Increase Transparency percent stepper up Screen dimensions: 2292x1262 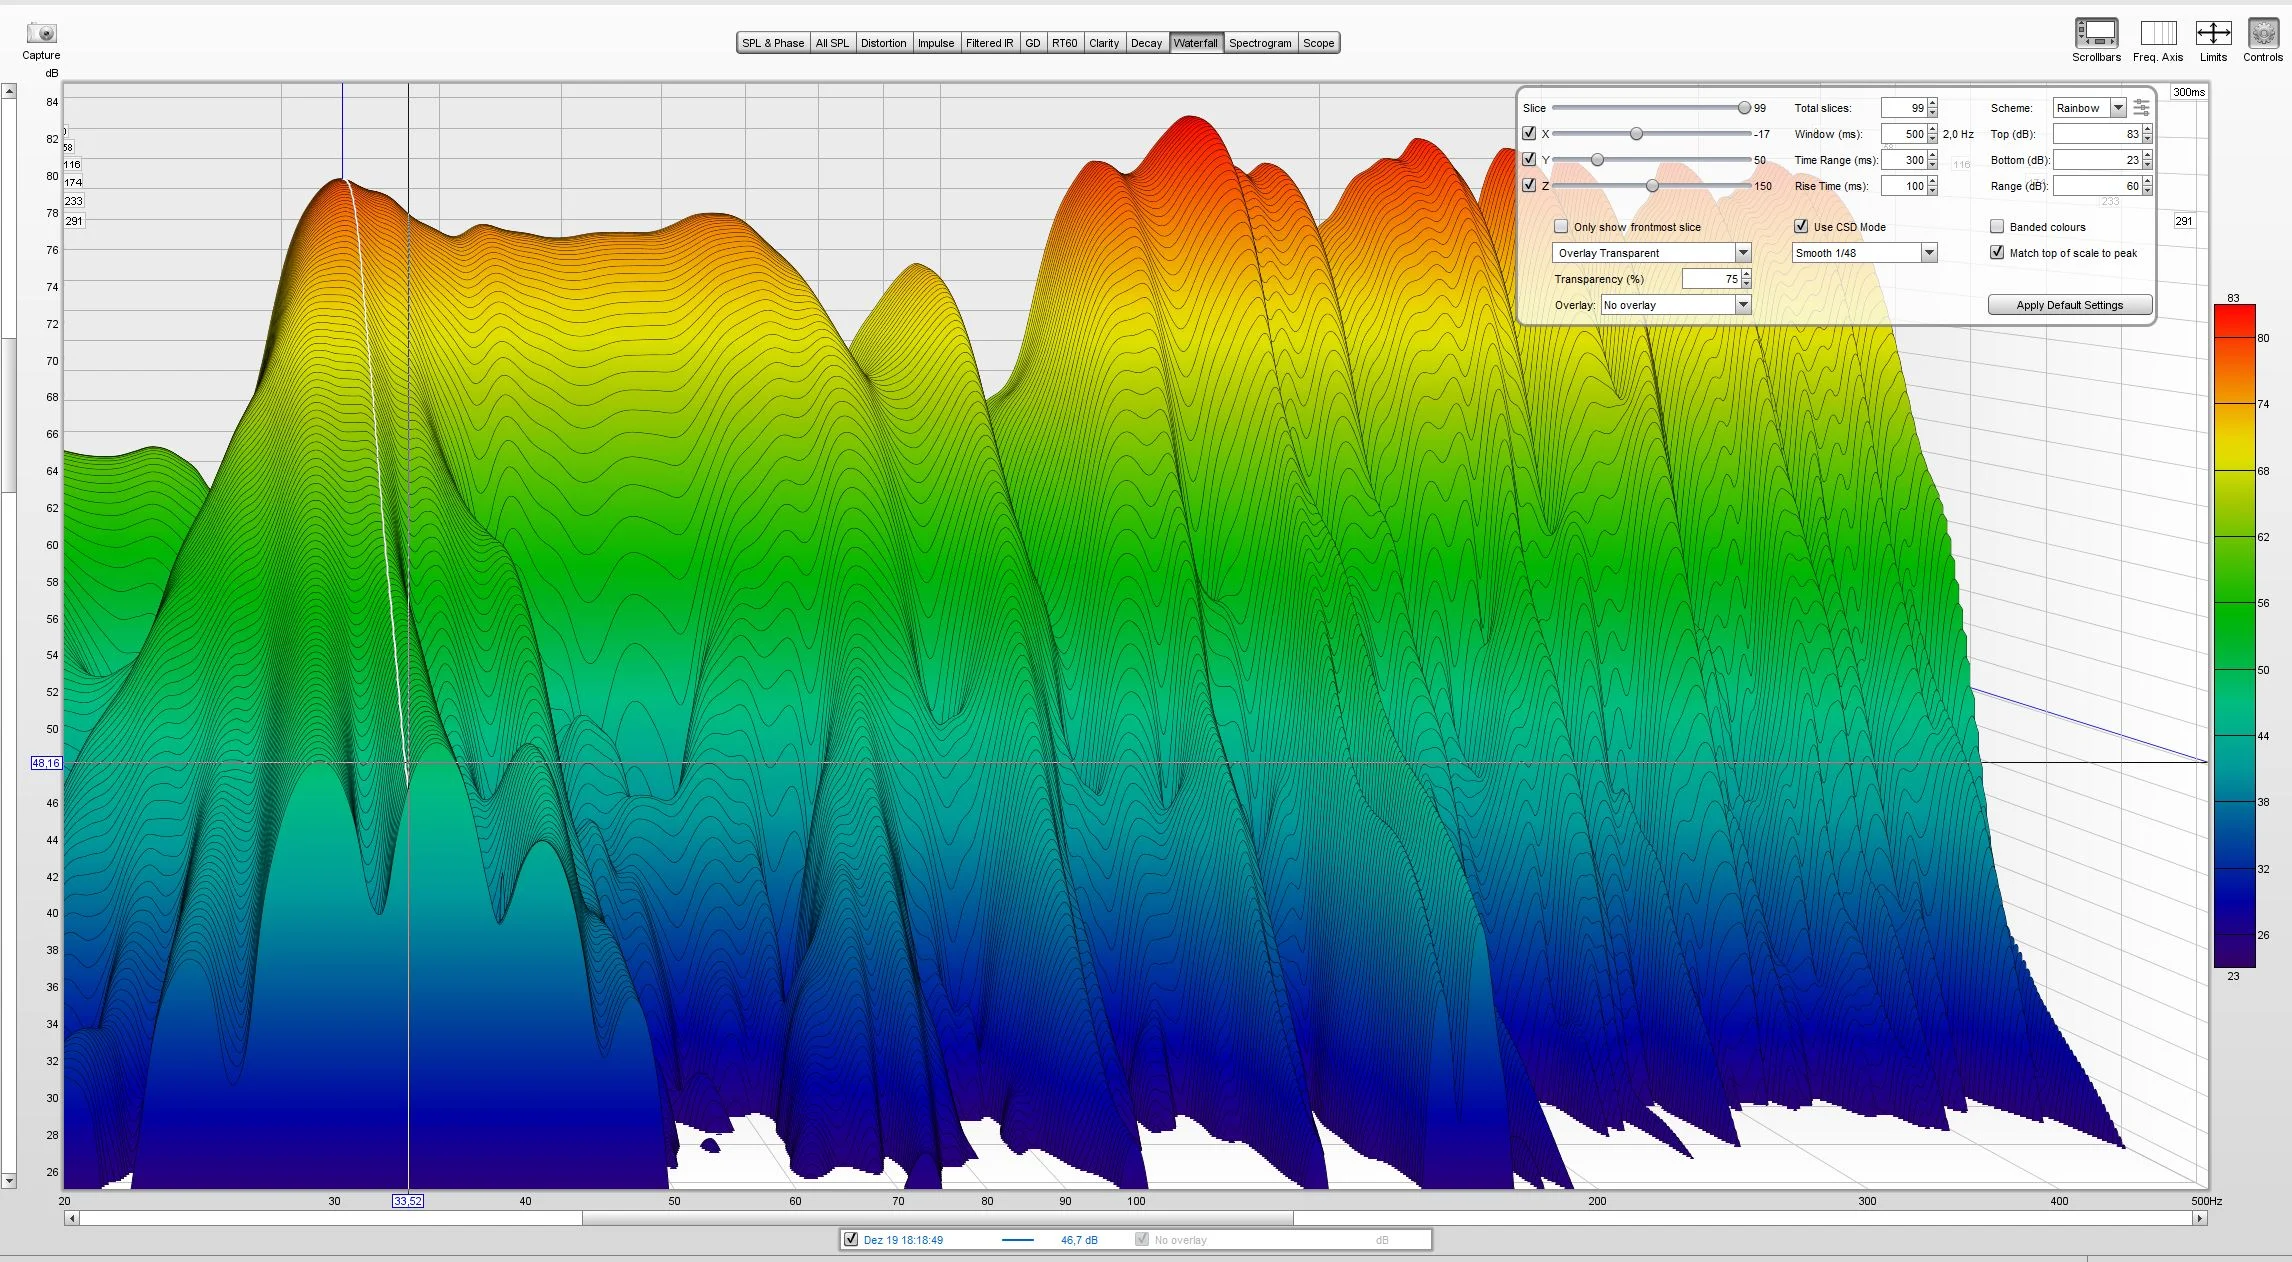coord(1746,274)
